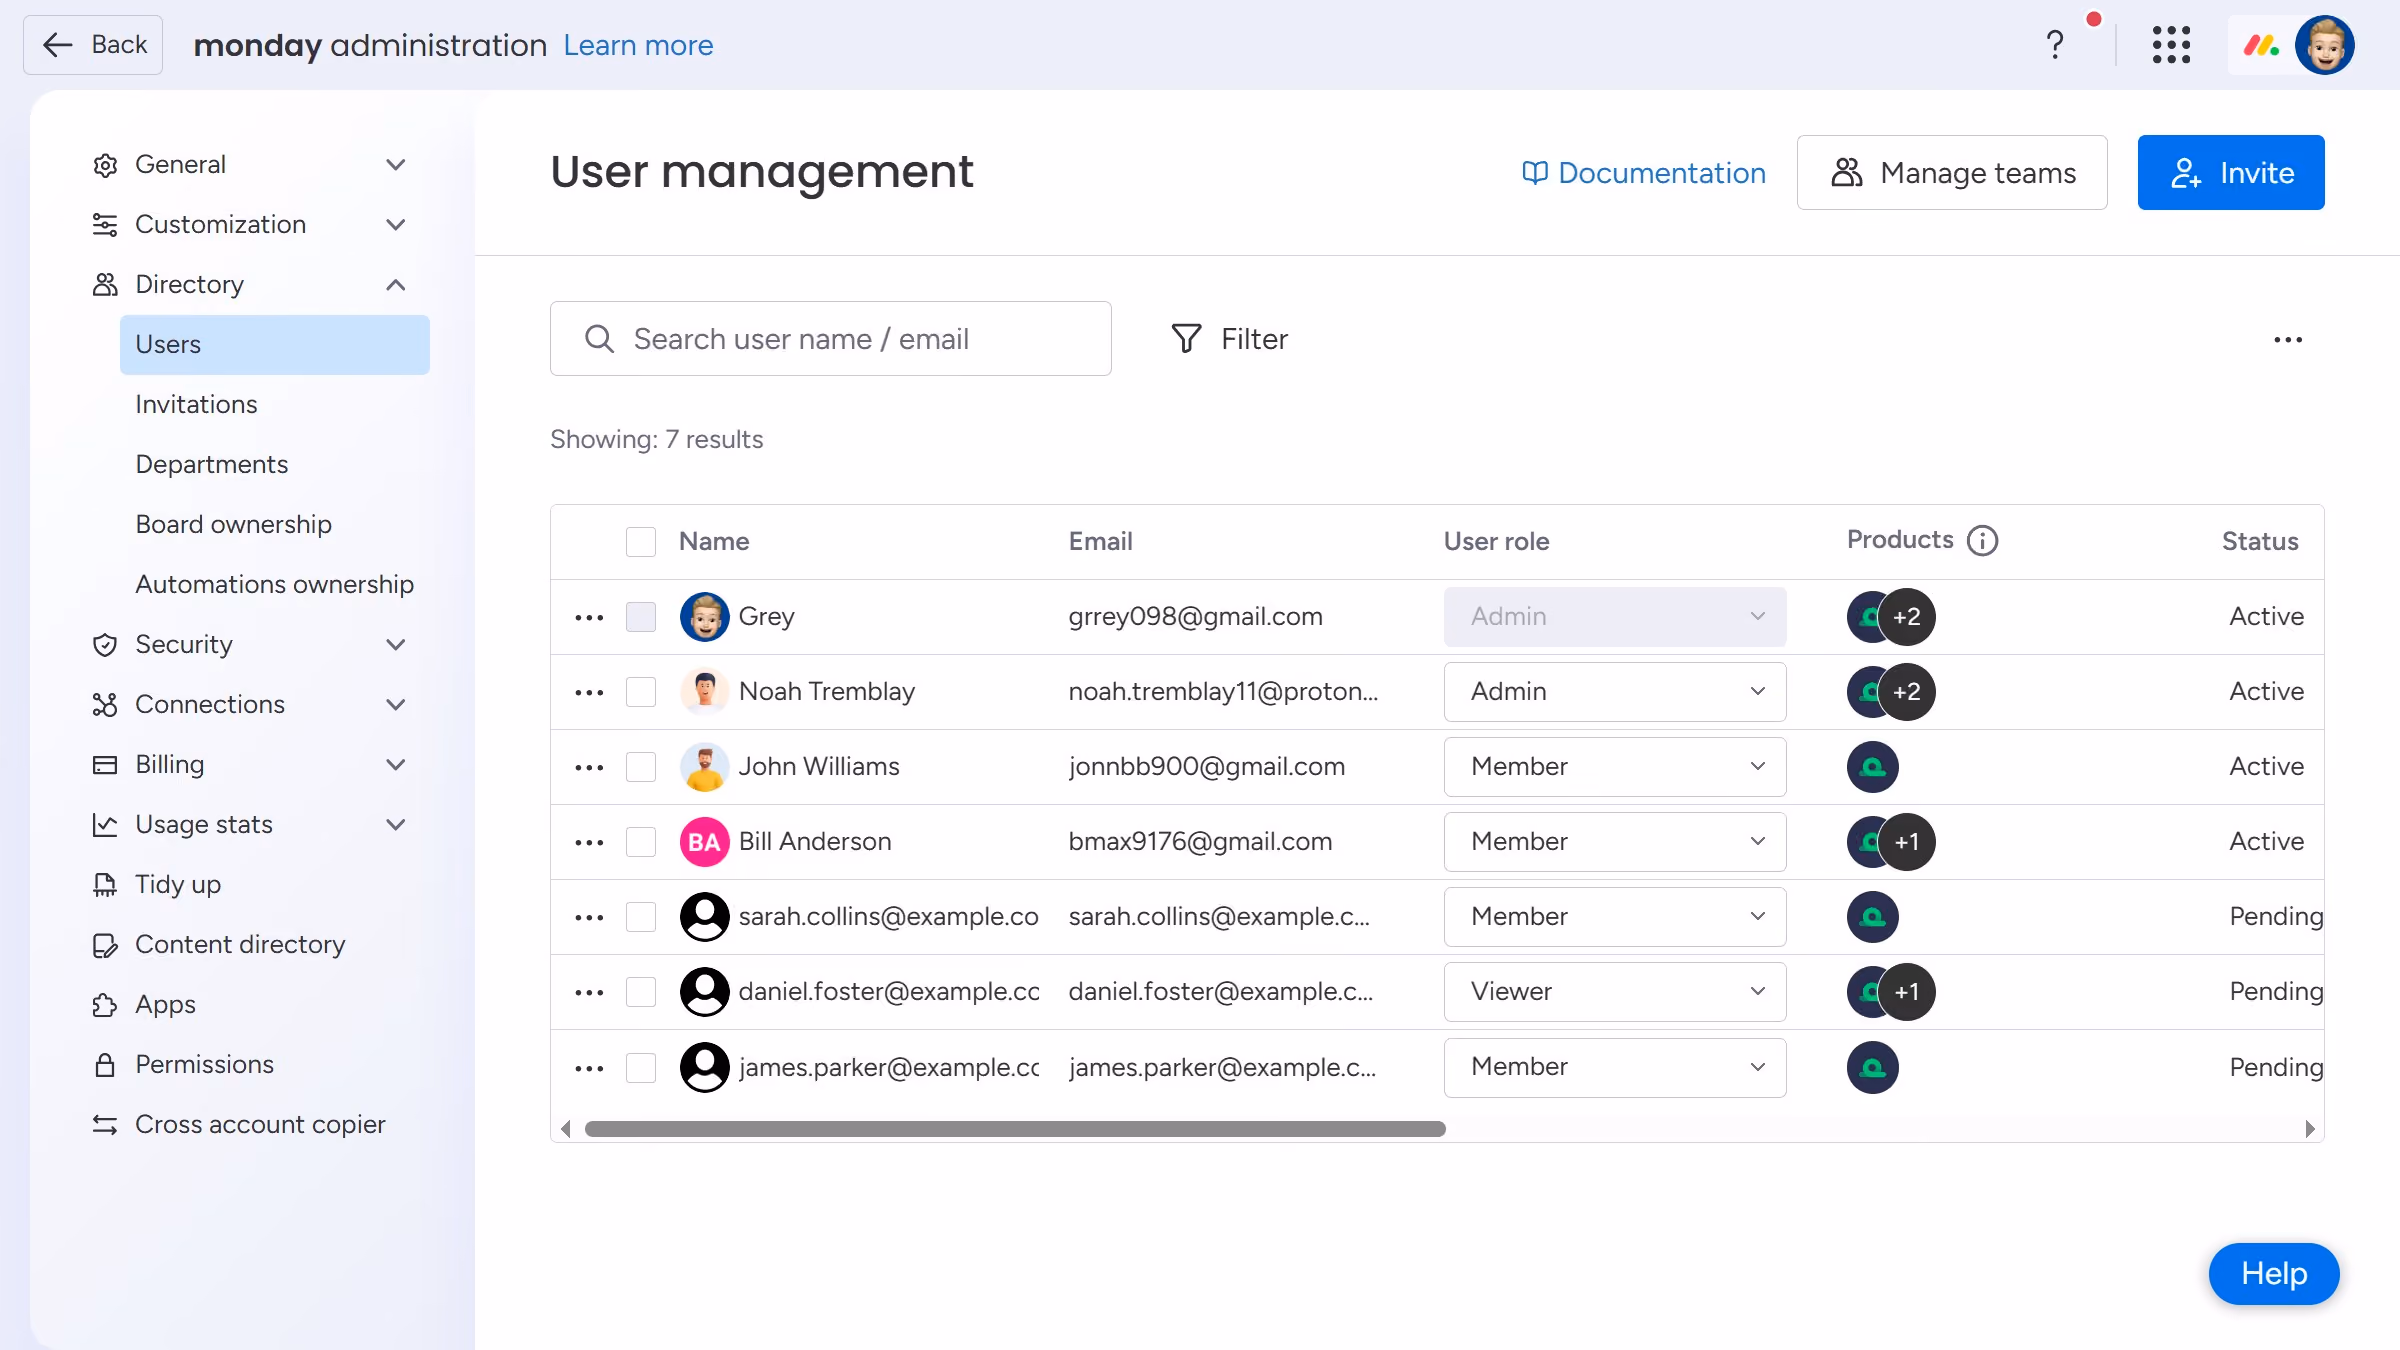Image resolution: width=2400 pixels, height=1350 pixels.
Task: Click the Filter button
Action: click(1229, 339)
